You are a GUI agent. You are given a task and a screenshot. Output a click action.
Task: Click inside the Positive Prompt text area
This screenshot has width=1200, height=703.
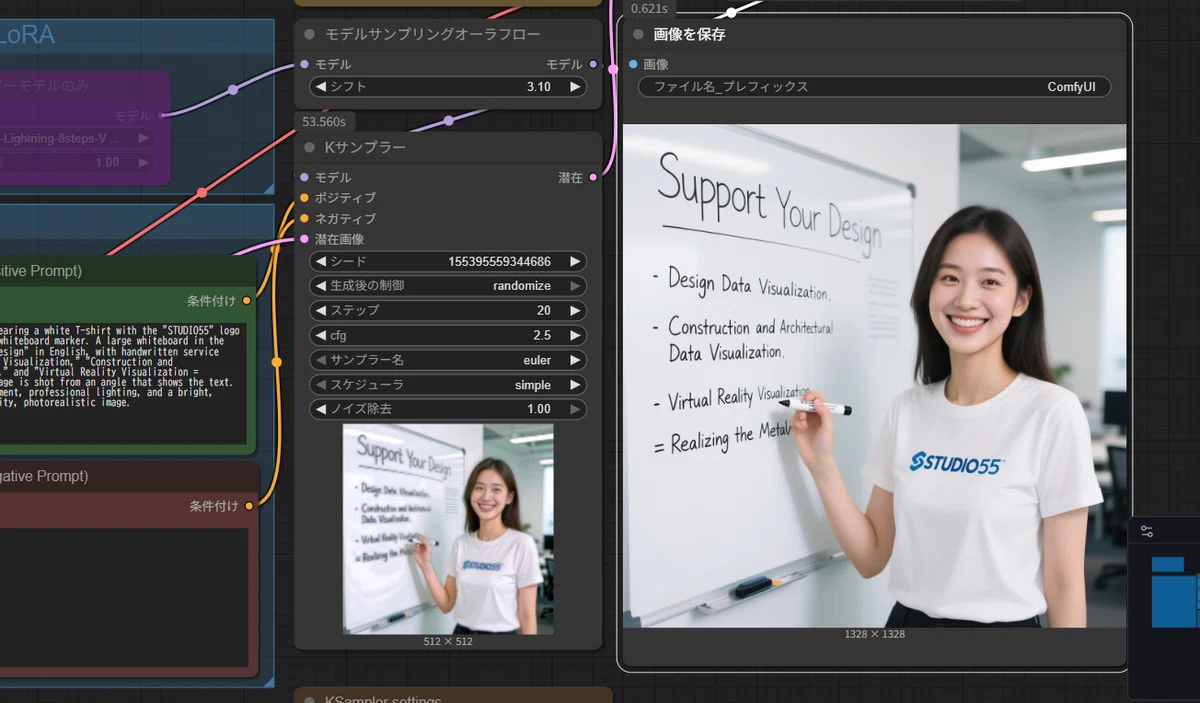click(121, 383)
